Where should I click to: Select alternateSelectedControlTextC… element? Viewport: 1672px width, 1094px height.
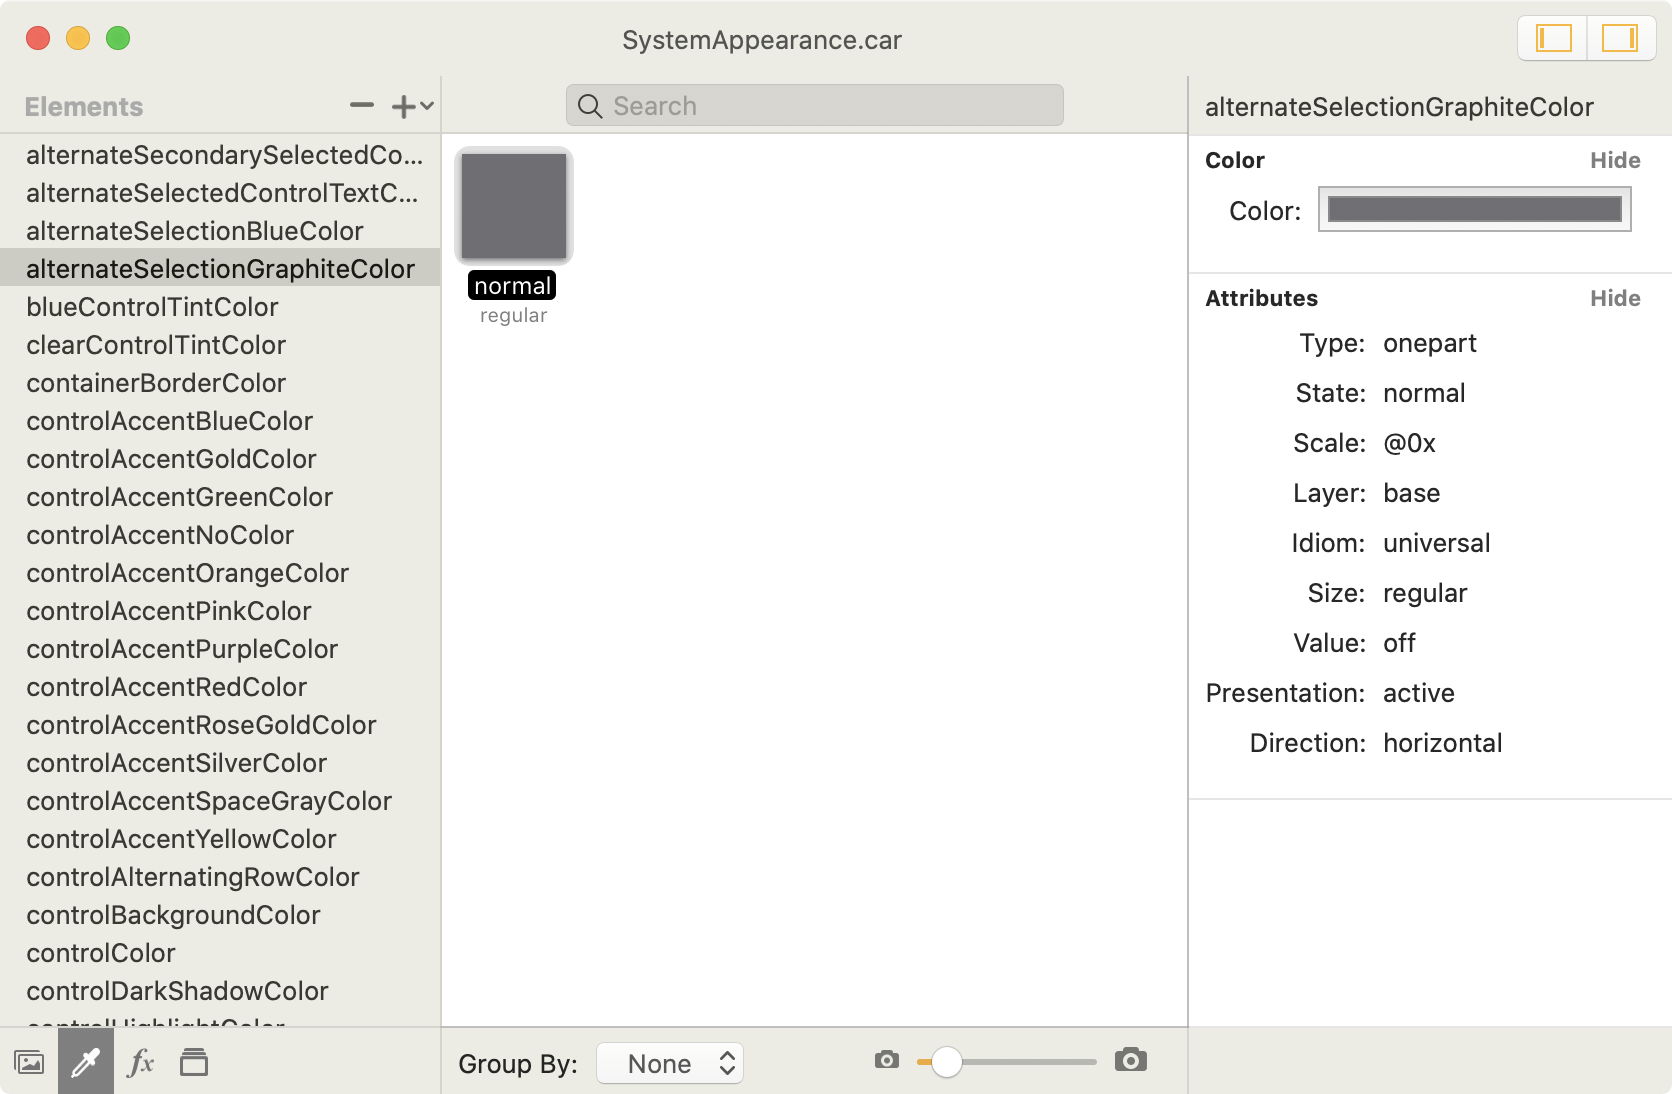[220, 193]
